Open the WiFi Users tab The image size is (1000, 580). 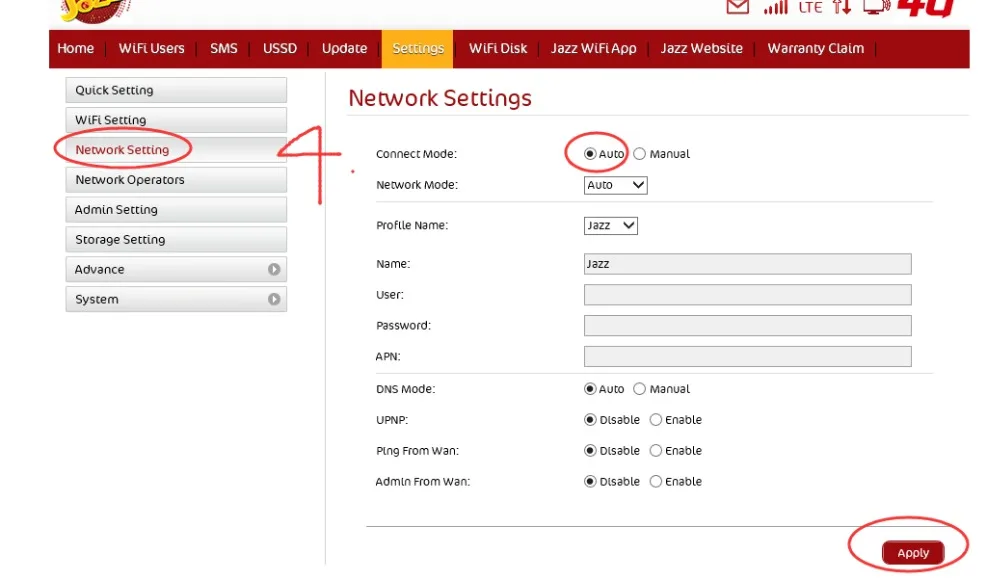click(152, 48)
